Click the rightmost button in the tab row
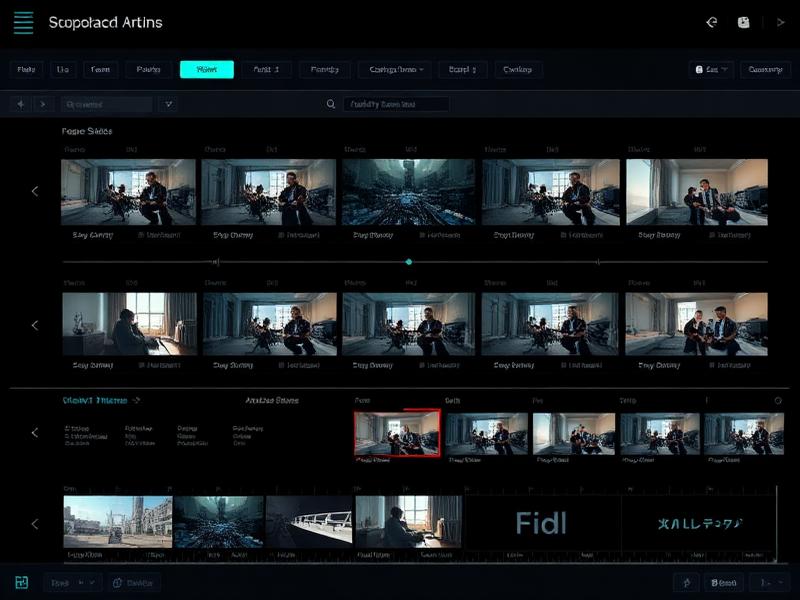 tap(765, 69)
